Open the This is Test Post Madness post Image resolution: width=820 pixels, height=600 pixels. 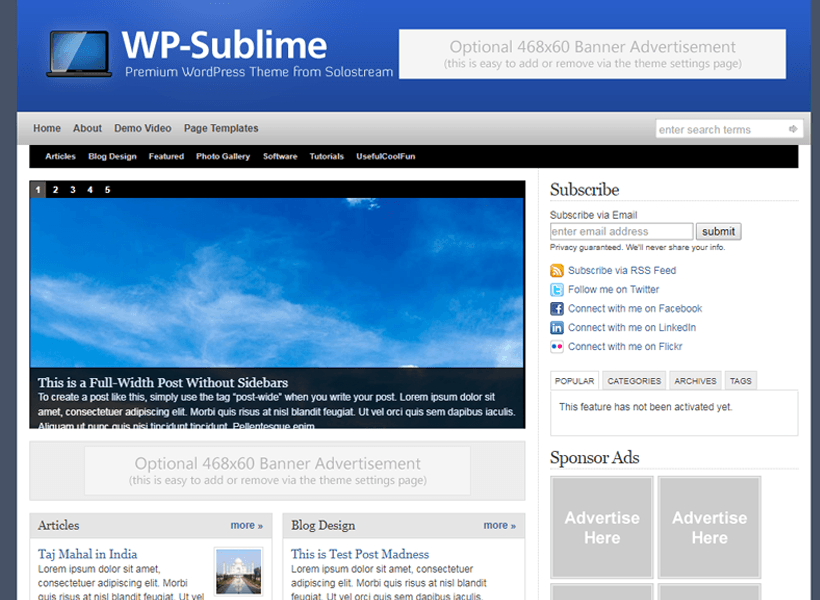[360, 554]
